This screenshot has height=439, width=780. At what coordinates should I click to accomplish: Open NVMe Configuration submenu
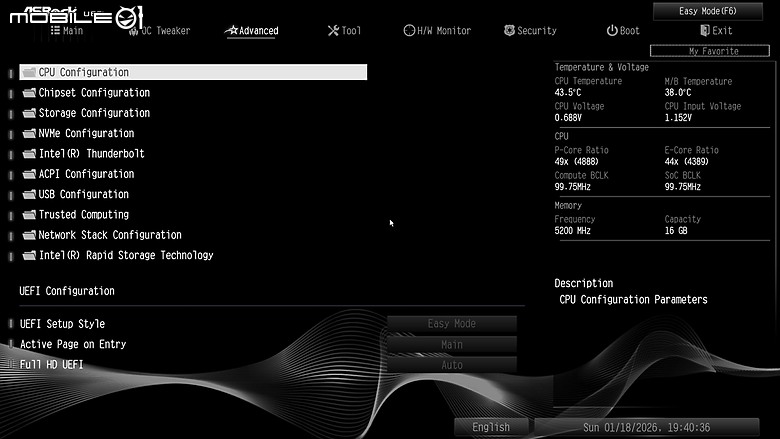coord(86,133)
